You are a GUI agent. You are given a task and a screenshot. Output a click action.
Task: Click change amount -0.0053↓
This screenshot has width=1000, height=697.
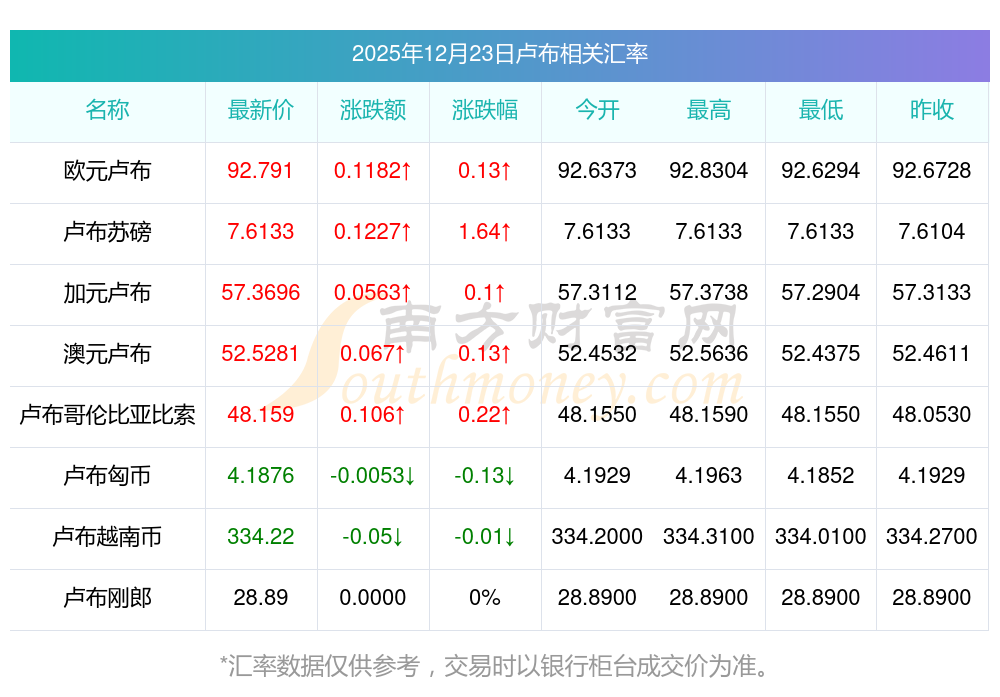[372, 476]
